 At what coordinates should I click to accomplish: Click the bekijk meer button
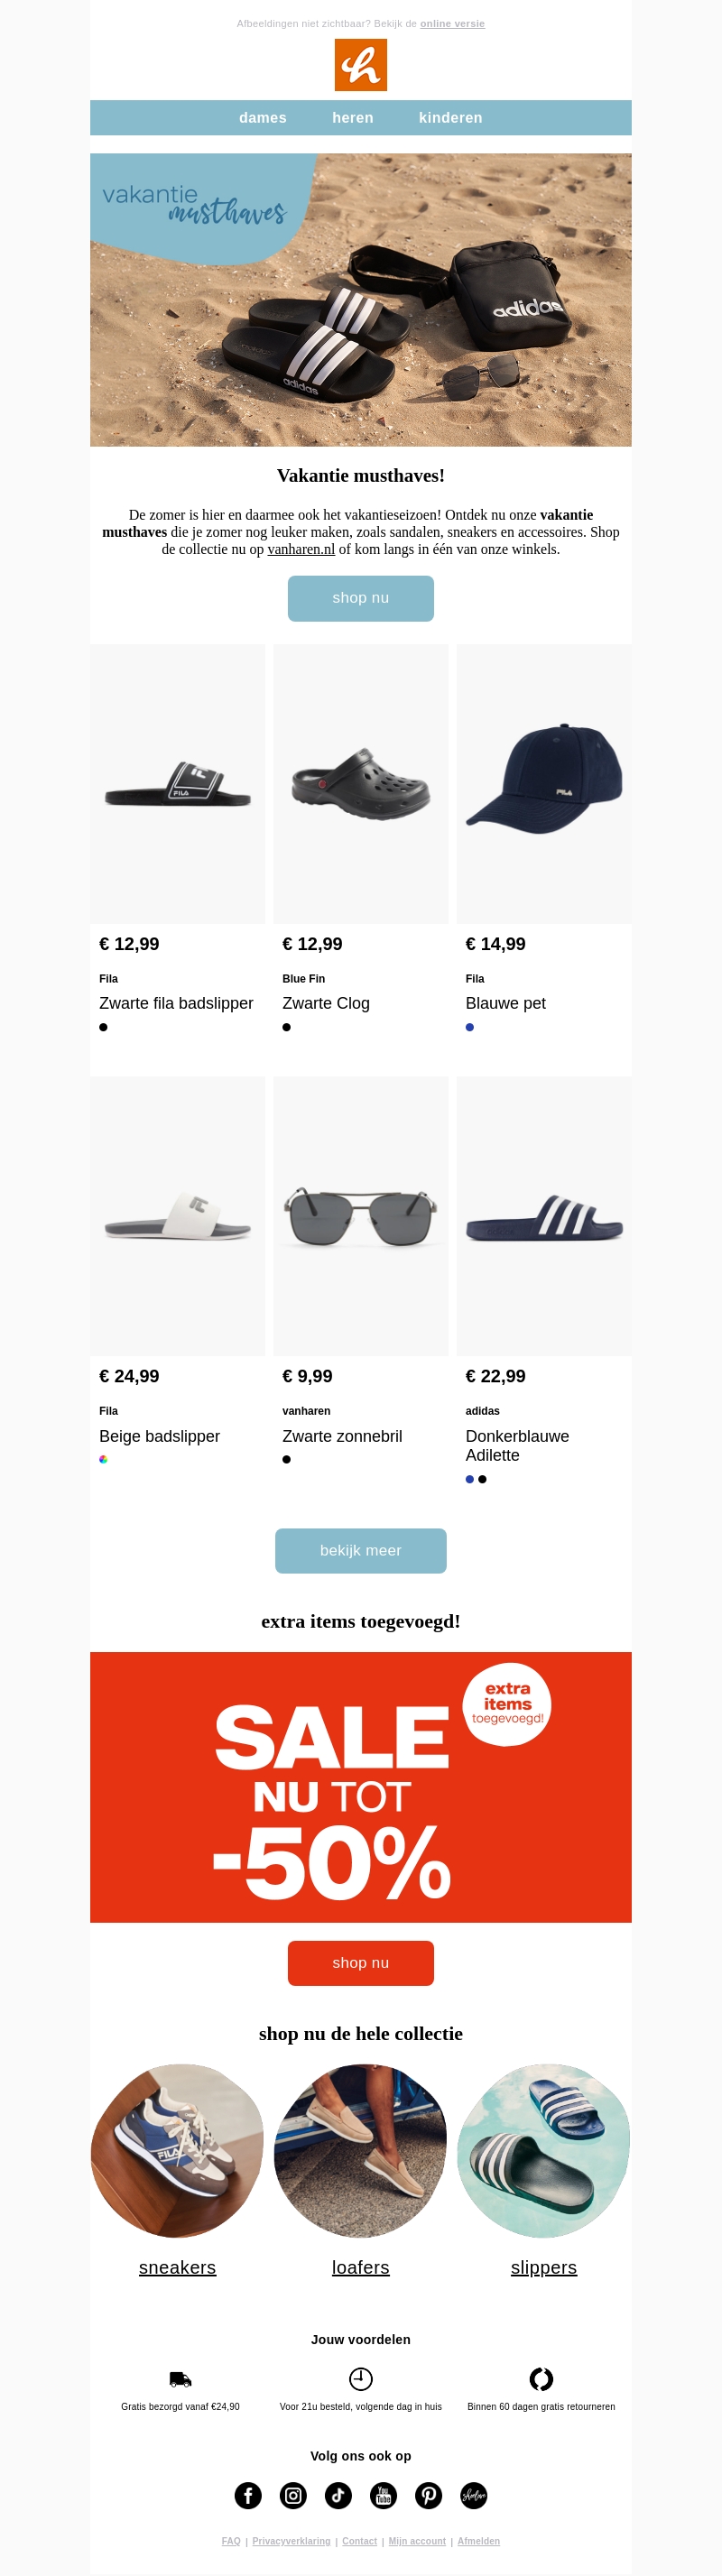[x=361, y=1550]
